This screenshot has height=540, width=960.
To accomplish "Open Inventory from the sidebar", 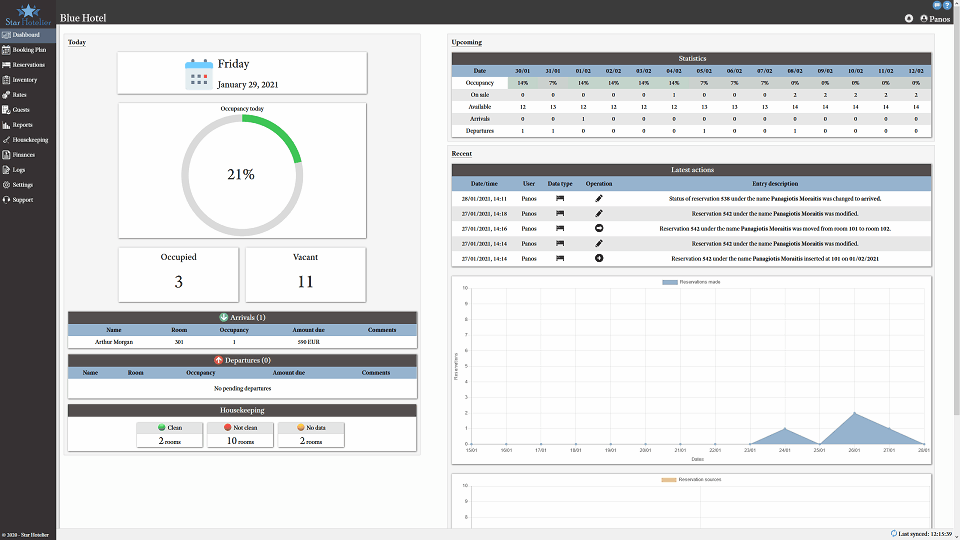I will point(25,79).
